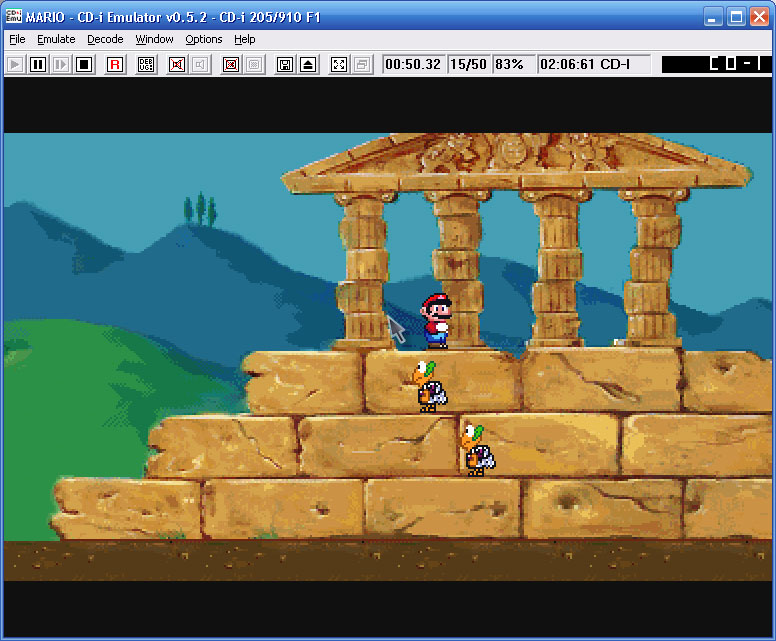This screenshot has width=776, height=641.
Task: Open the Decode menu
Action: pyautogui.click(x=105, y=39)
